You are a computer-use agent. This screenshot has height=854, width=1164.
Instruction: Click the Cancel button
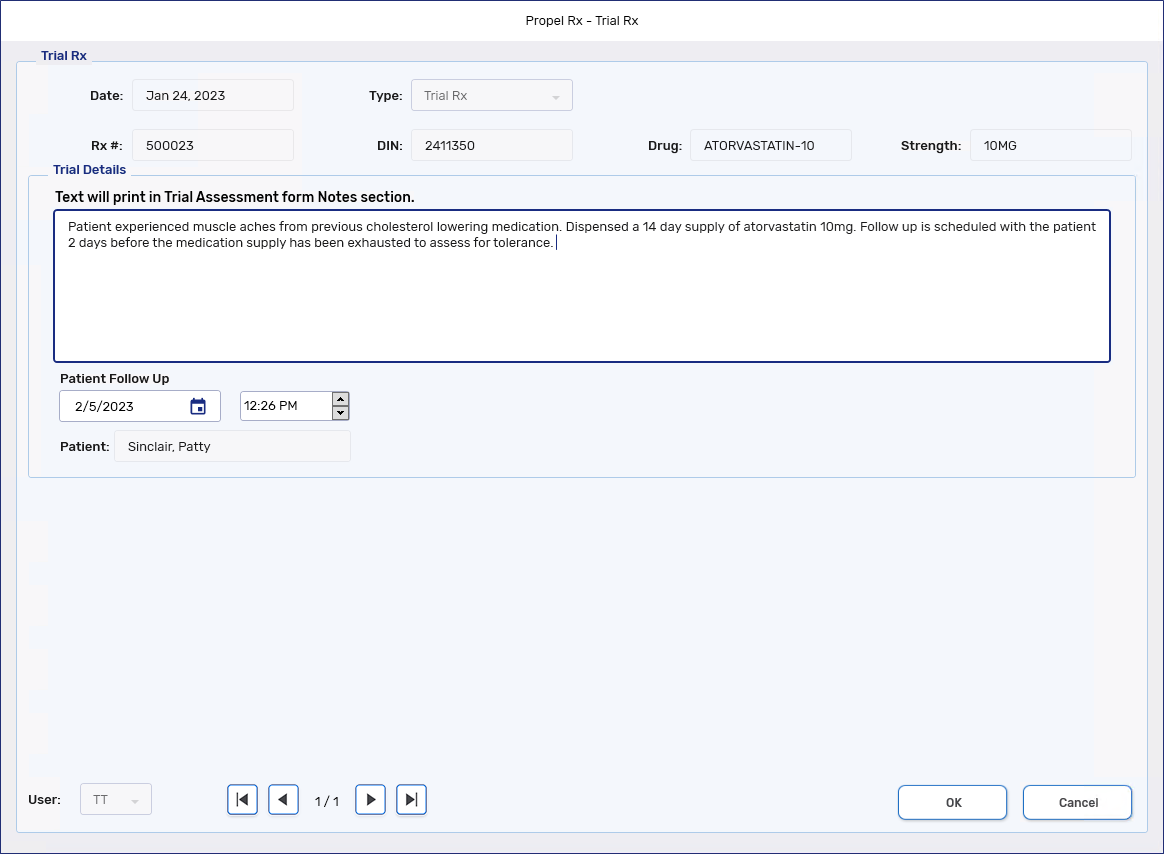[x=1077, y=802]
